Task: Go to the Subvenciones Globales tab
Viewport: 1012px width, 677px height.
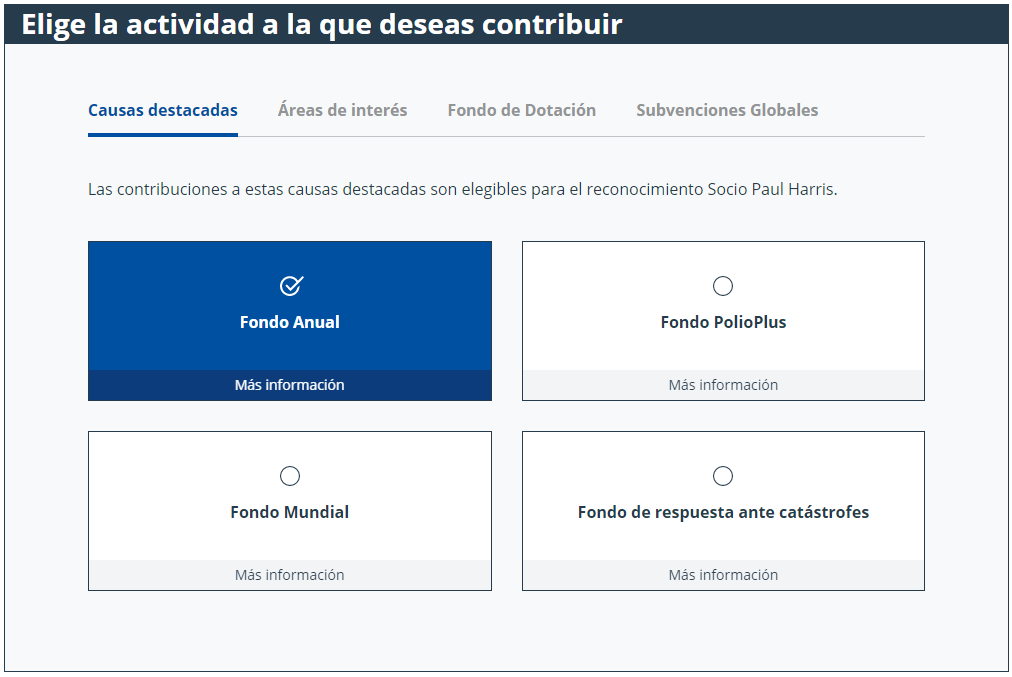Action: click(727, 110)
